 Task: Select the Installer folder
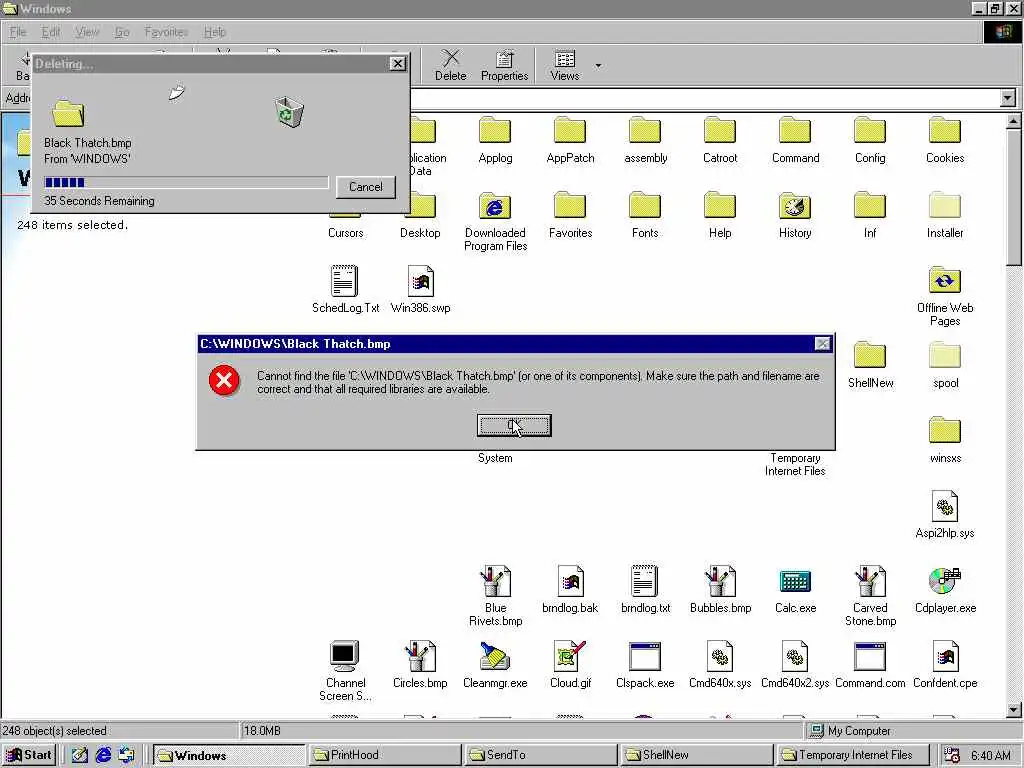coord(945,215)
